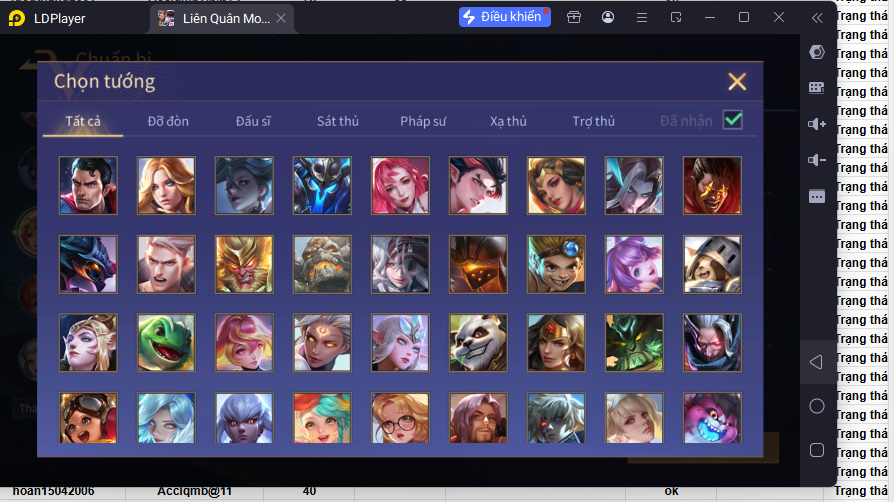The height and width of the screenshot is (502, 894).
Task: Open the LDPlayer store gift box icon
Action: [574, 18]
